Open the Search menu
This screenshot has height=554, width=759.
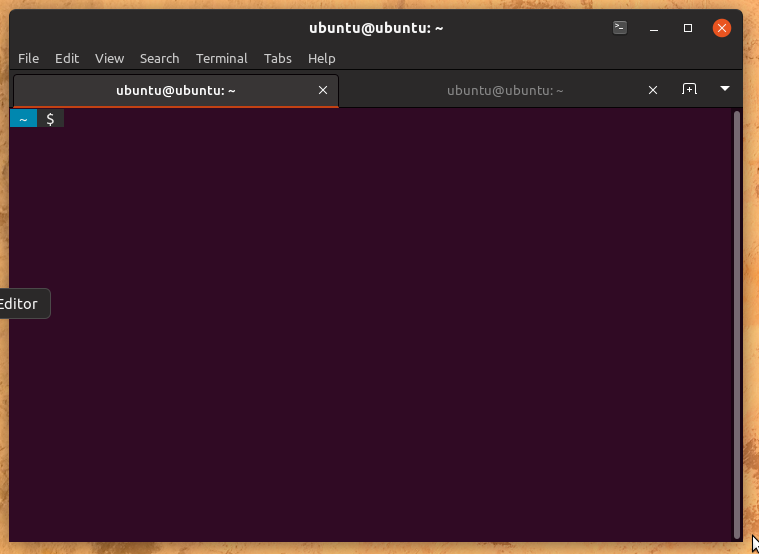[x=159, y=59]
